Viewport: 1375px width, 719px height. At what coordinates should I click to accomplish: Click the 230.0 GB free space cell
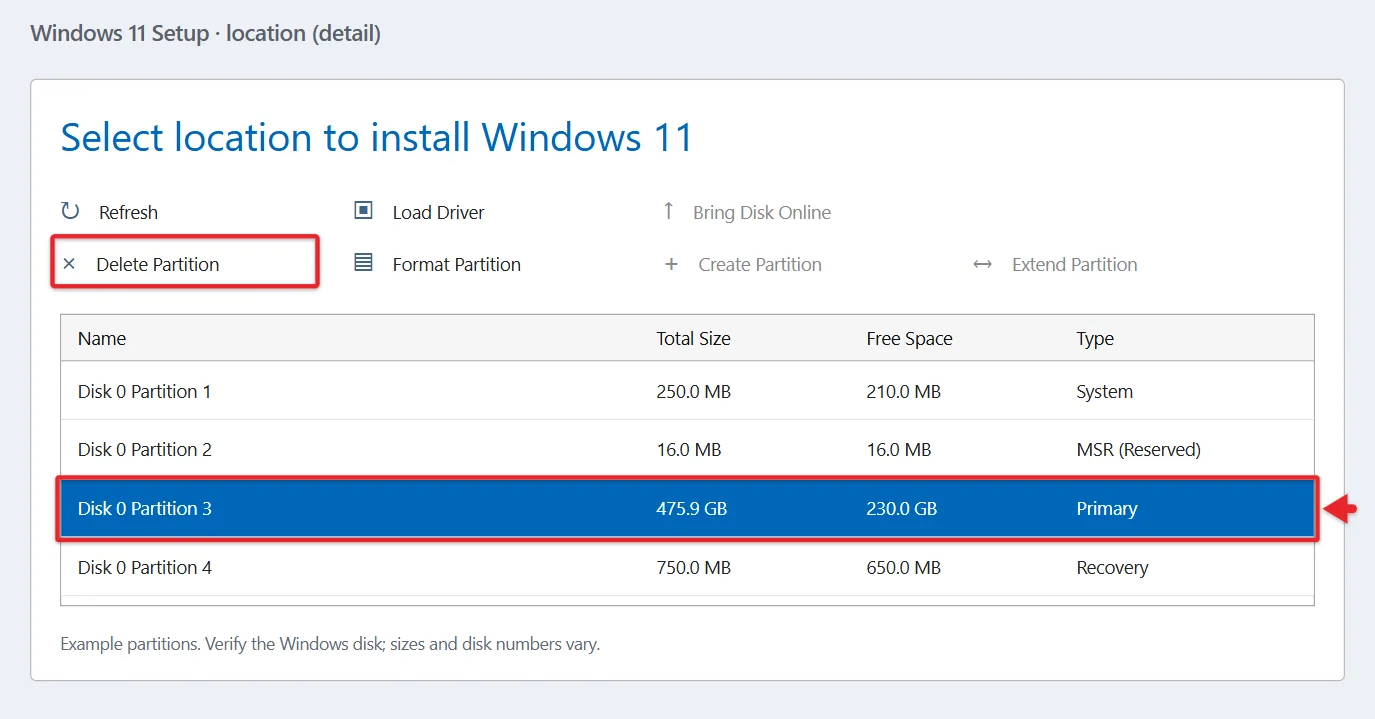coord(901,508)
